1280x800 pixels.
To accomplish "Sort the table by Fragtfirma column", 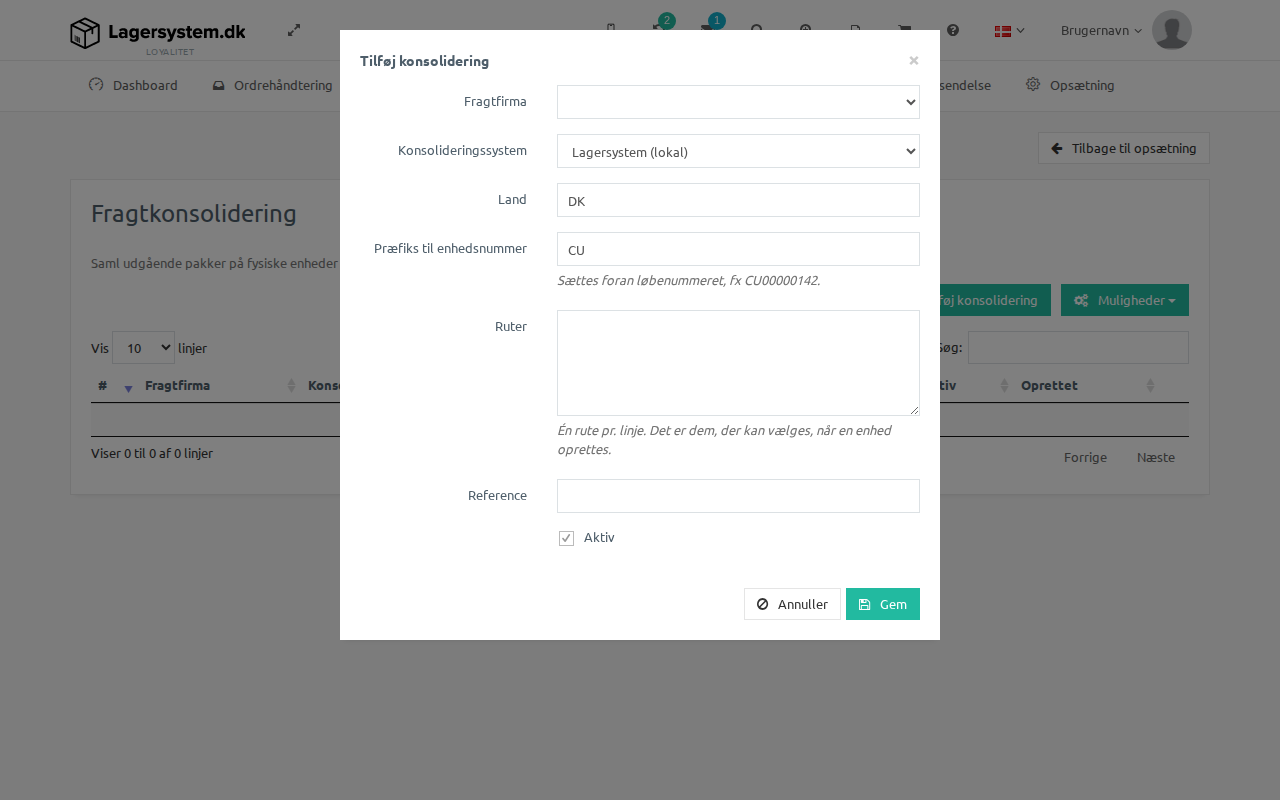I will point(219,386).
